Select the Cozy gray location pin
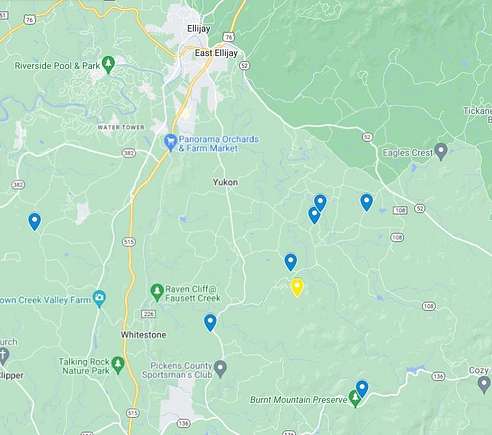Image resolution: width=492 pixels, height=435 pixels. (484, 384)
